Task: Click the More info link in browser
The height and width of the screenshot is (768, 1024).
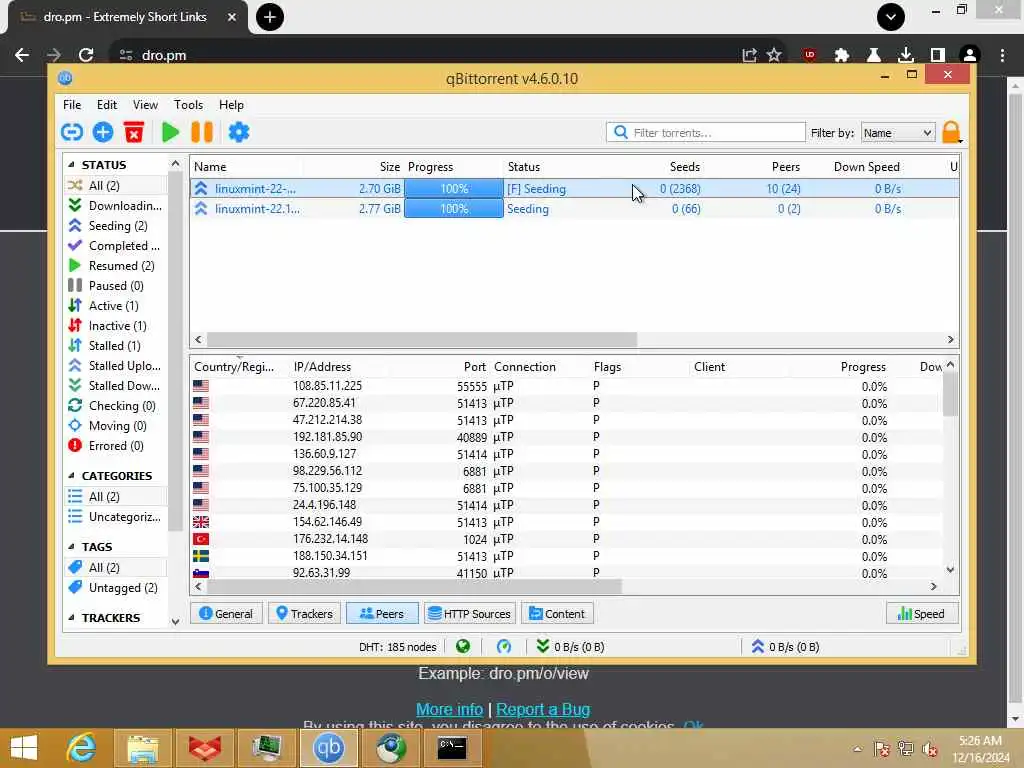Action: point(449,709)
